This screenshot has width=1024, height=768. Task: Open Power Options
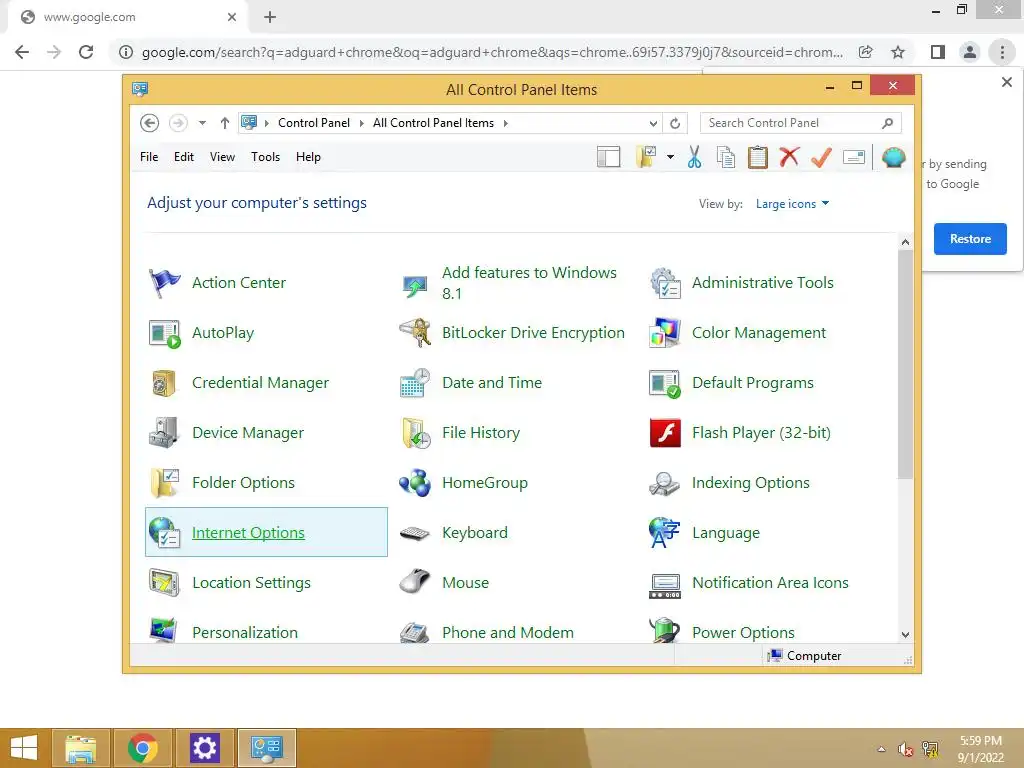pyautogui.click(x=743, y=632)
